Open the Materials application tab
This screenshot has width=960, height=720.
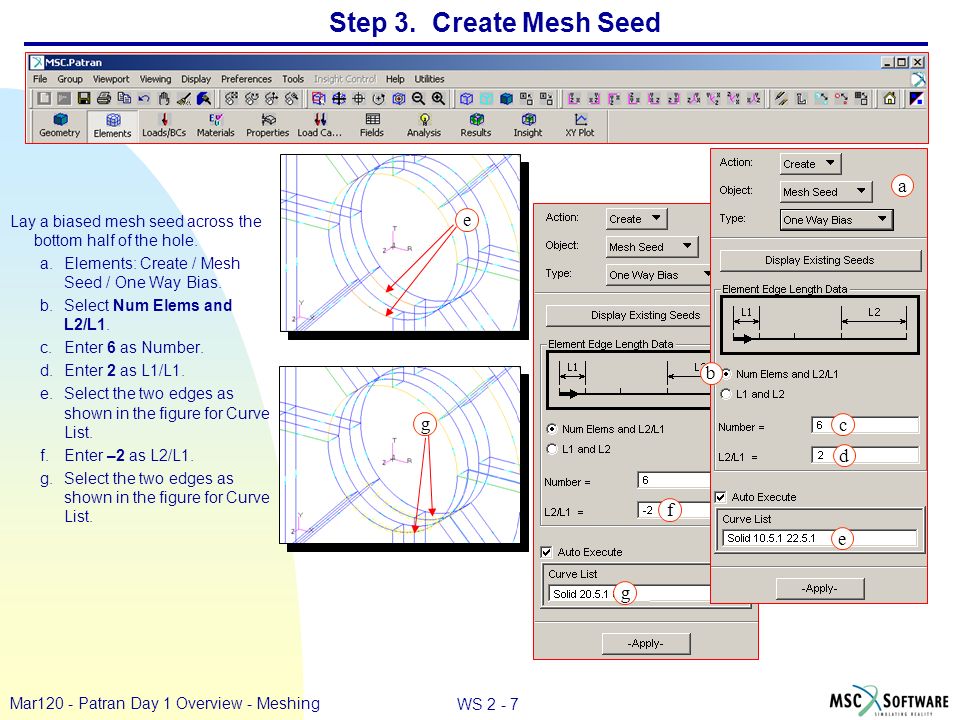pyautogui.click(x=216, y=126)
